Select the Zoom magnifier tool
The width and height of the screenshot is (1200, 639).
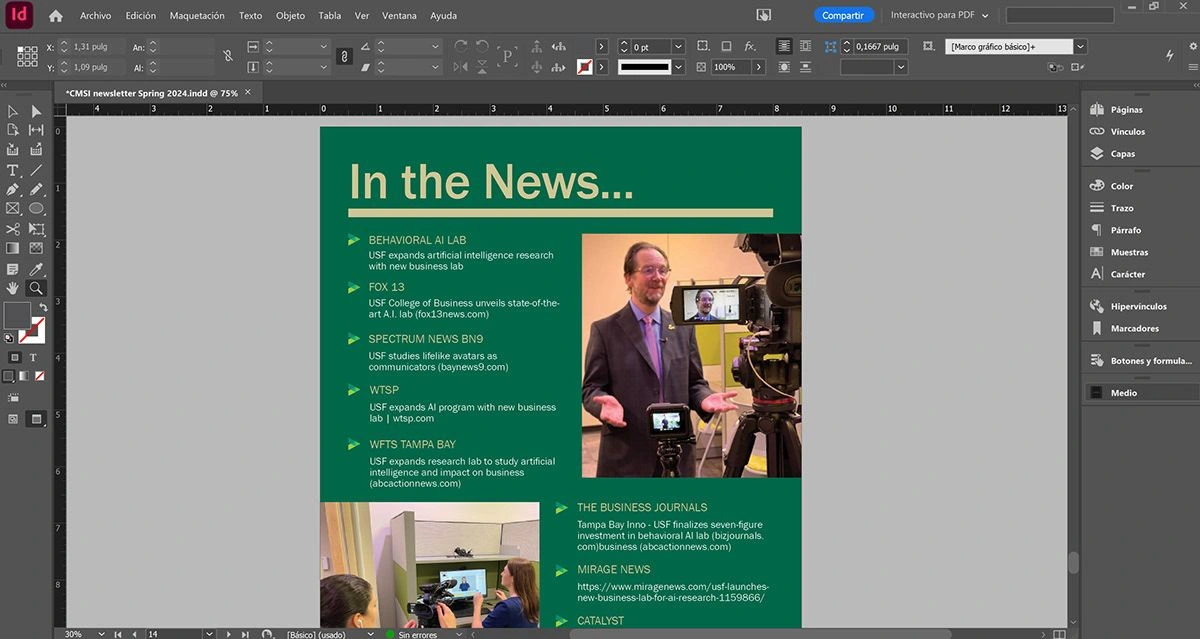(x=36, y=288)
